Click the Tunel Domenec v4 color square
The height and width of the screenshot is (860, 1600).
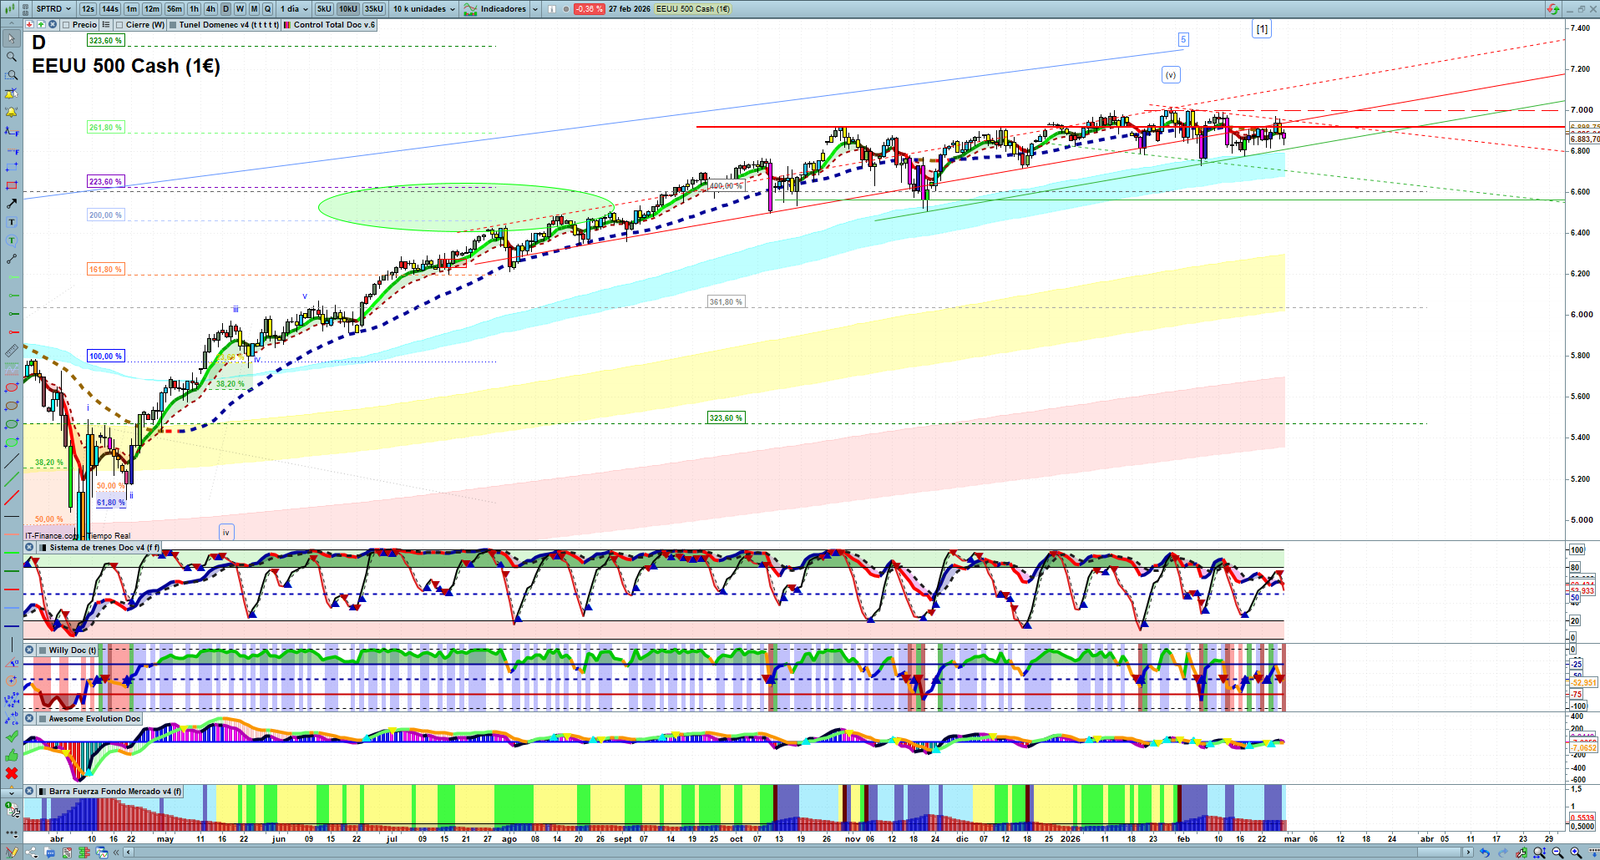point(173,25)
